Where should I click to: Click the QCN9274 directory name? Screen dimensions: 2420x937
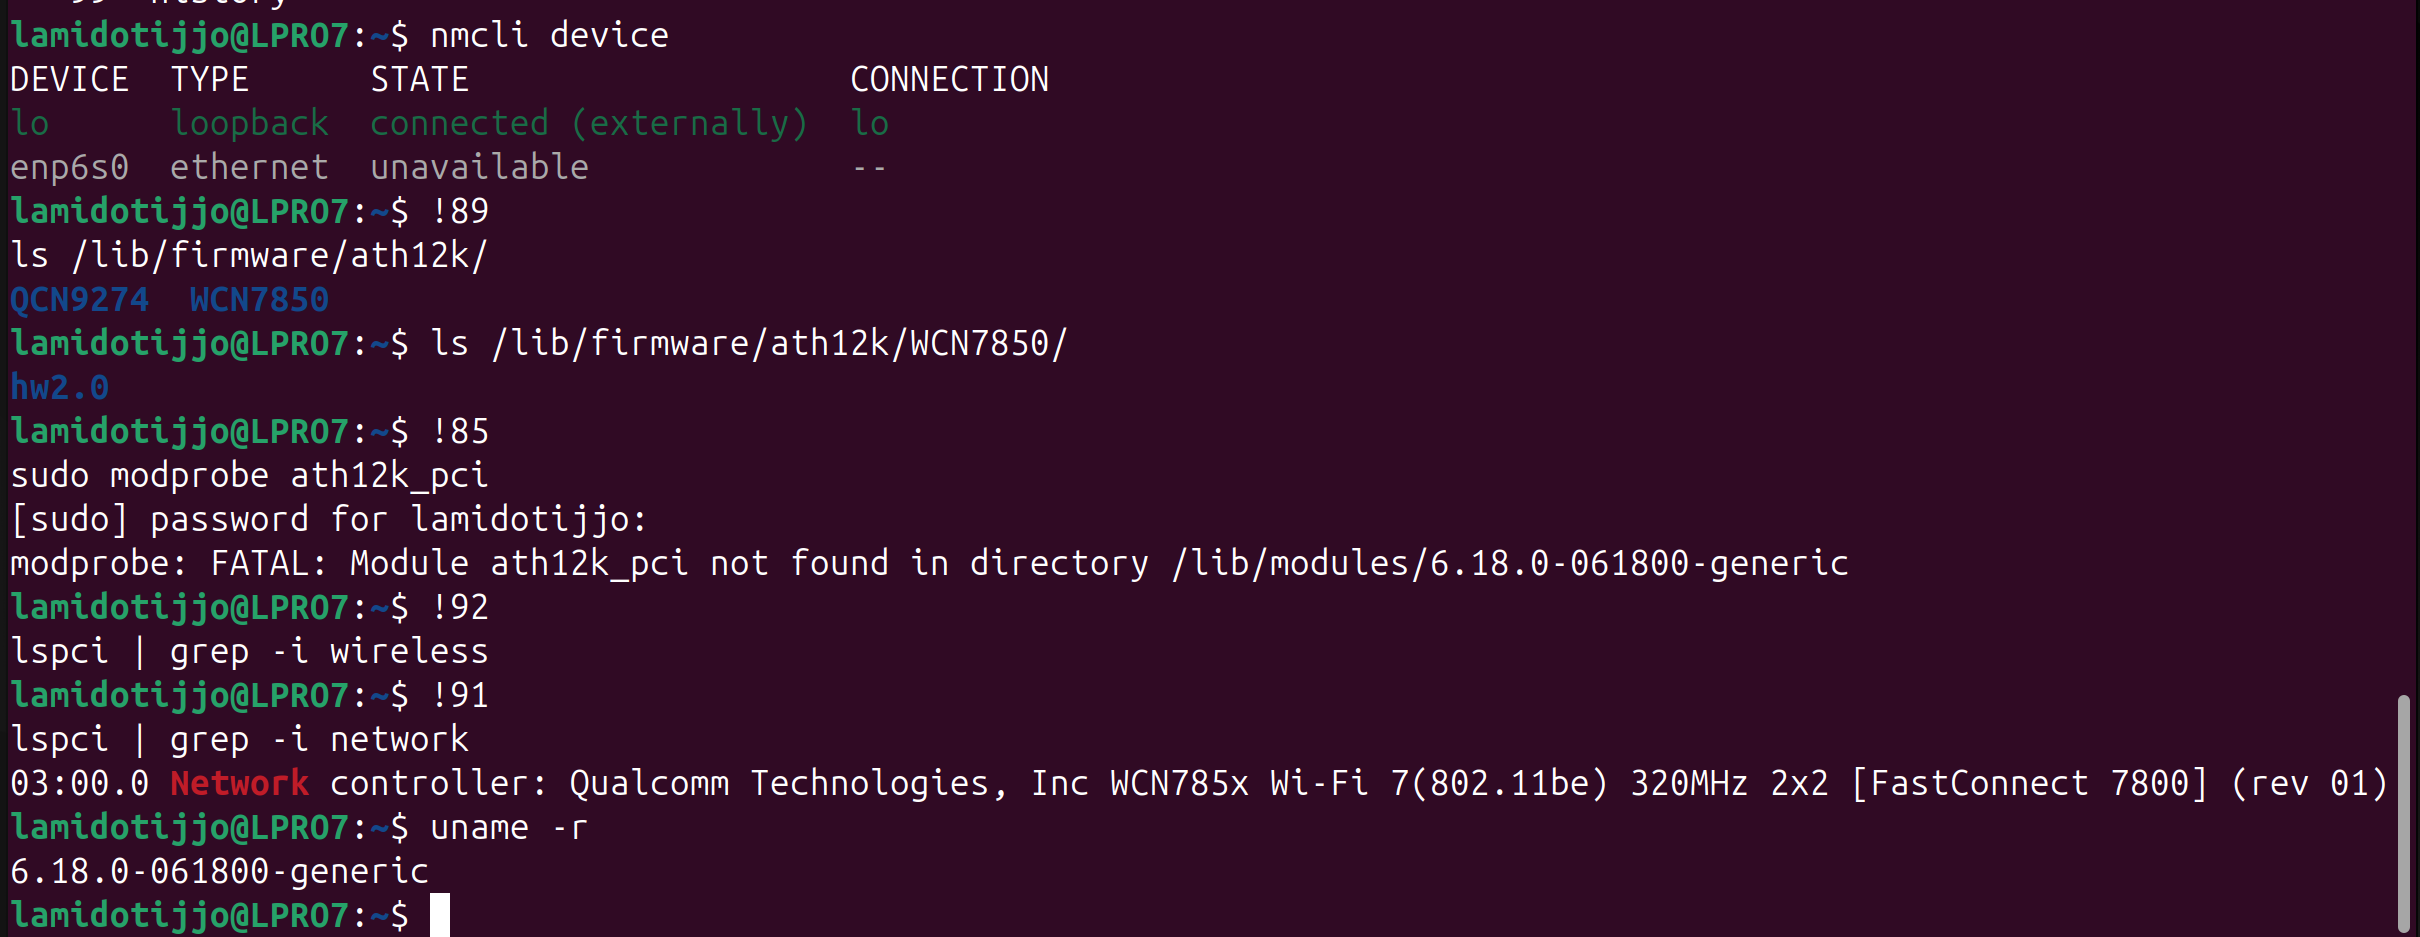[80, 299]
